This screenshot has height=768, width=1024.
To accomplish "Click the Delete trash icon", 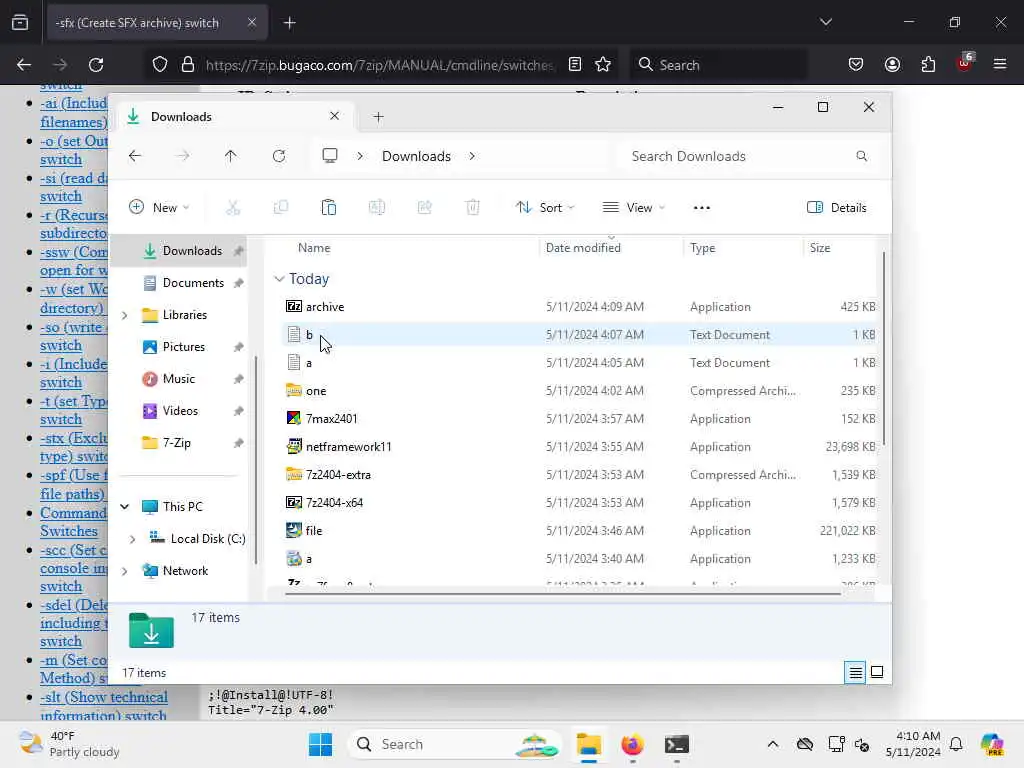I will (473, 208).
